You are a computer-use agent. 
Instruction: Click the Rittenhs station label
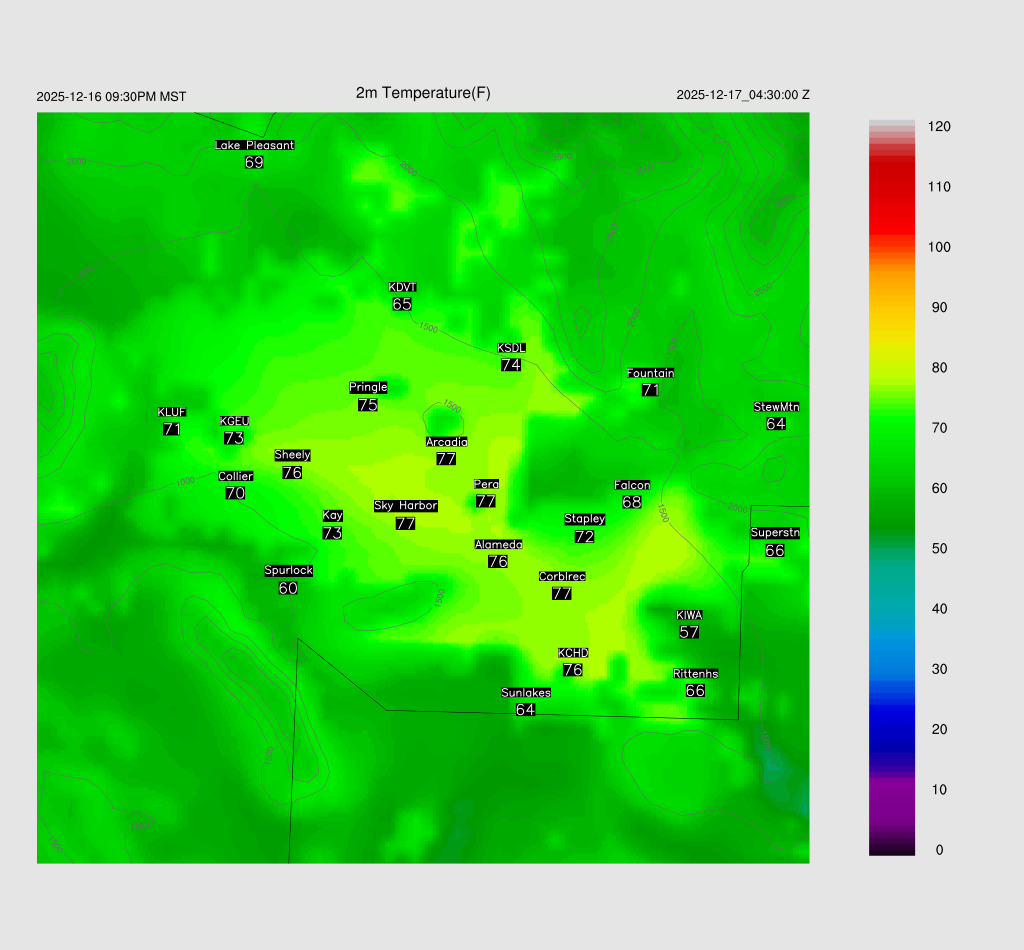[x=695, y=674]
